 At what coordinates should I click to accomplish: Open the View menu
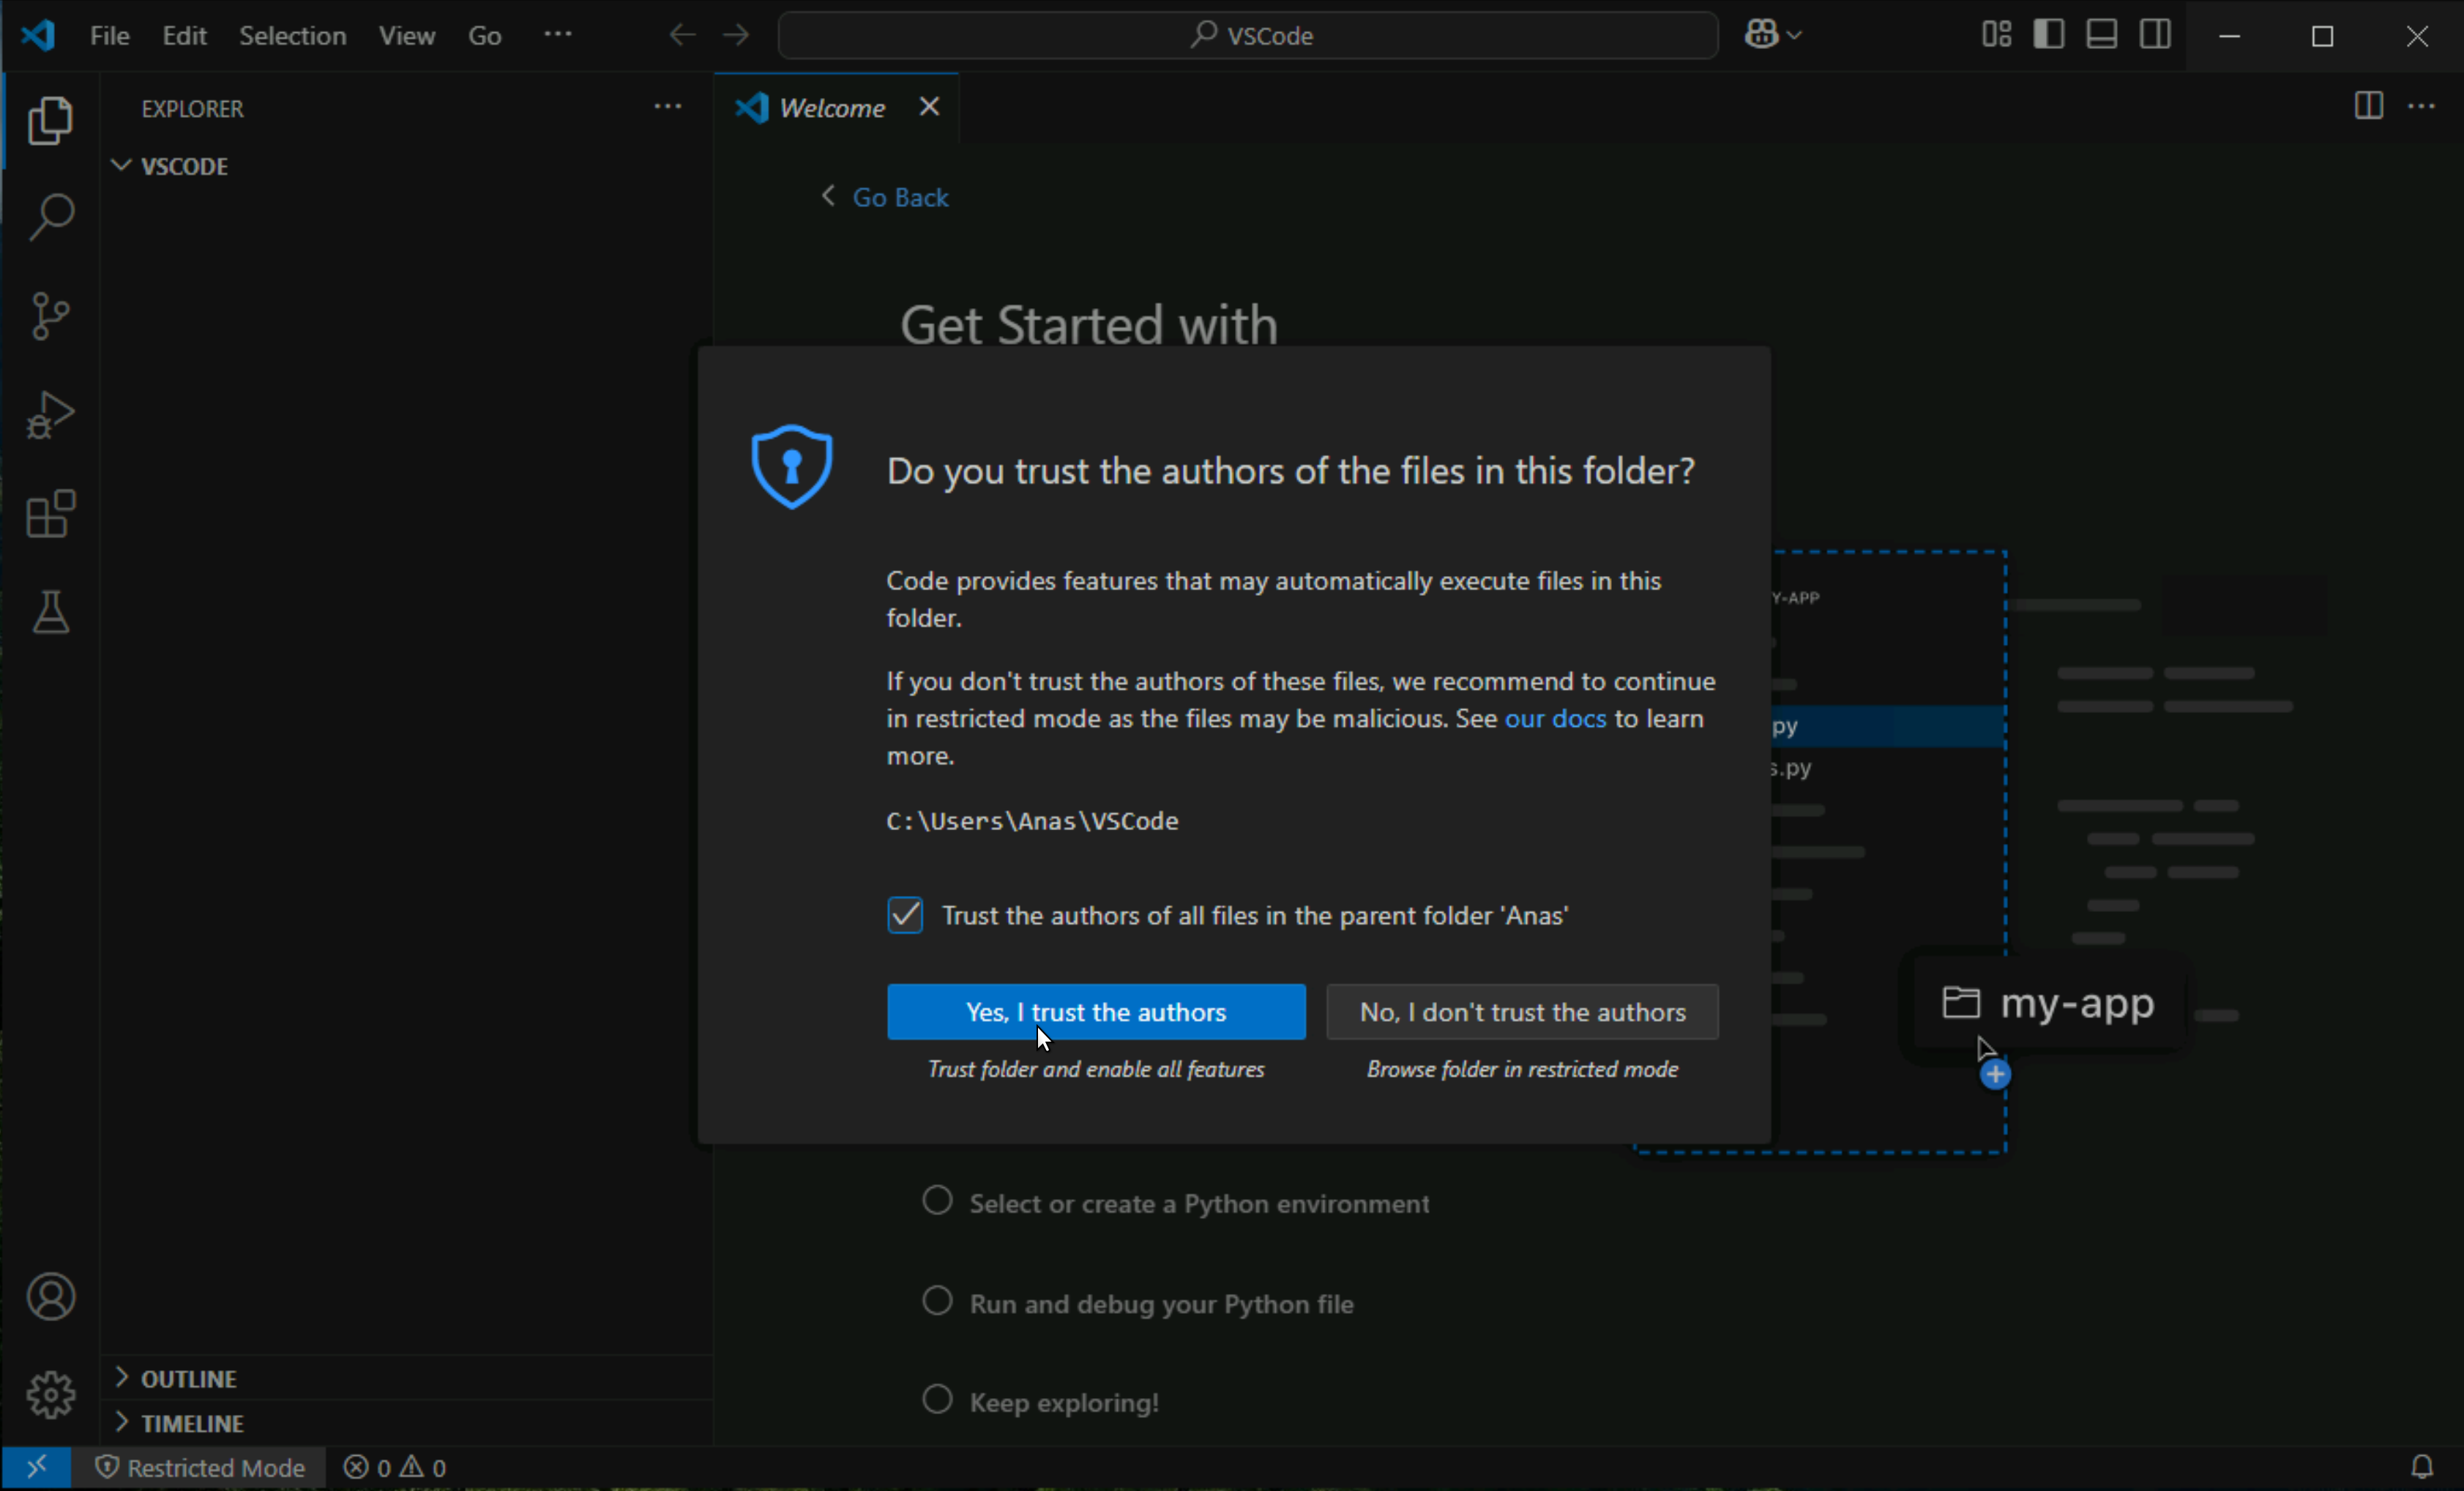[x=406, y=36]
